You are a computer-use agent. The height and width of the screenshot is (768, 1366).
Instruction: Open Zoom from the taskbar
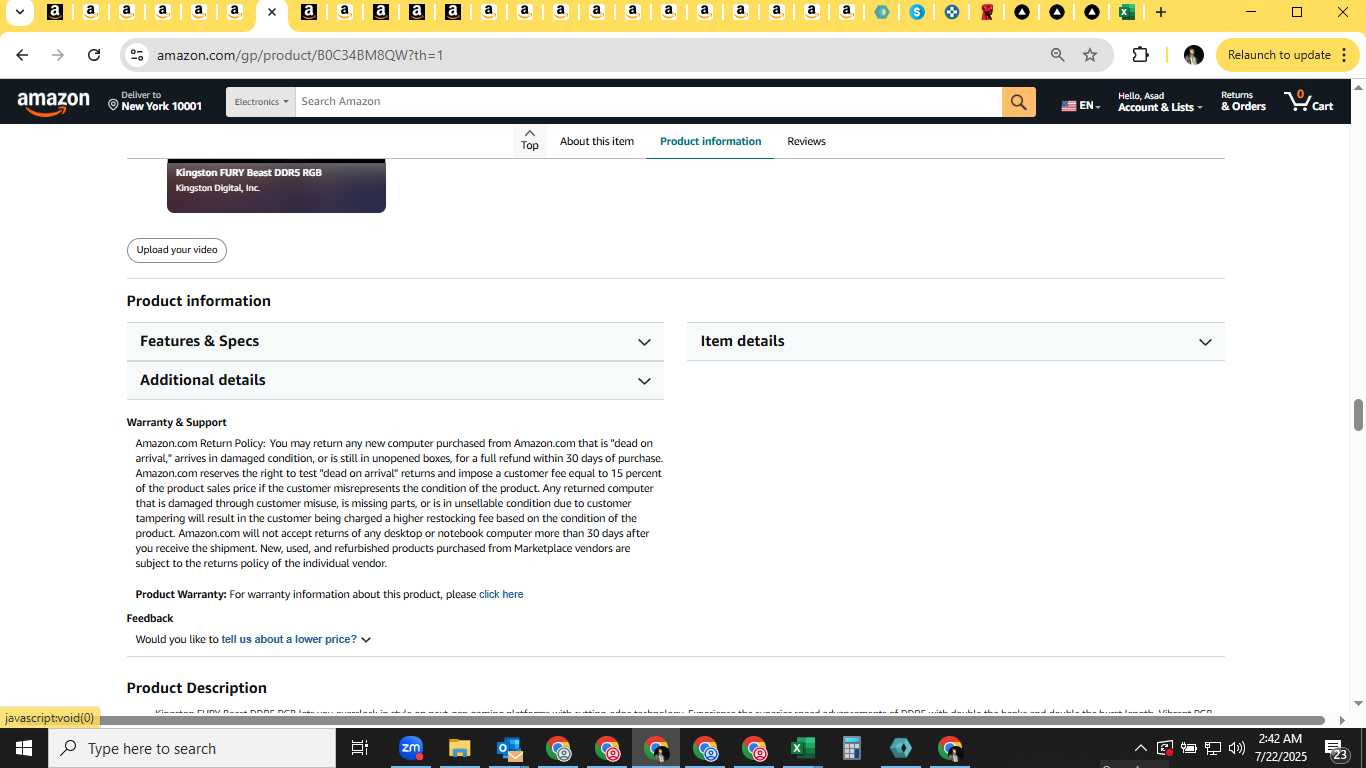click(x=410, y=748)
